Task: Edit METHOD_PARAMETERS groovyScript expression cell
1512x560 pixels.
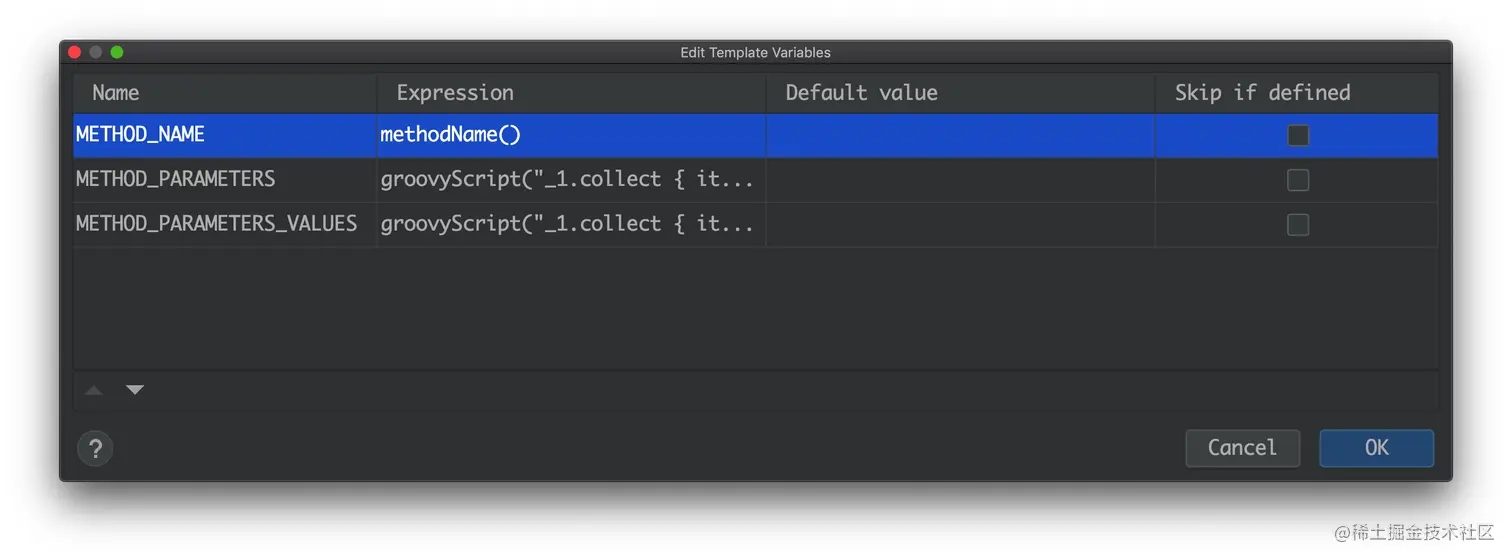Action: click(571, 180)
